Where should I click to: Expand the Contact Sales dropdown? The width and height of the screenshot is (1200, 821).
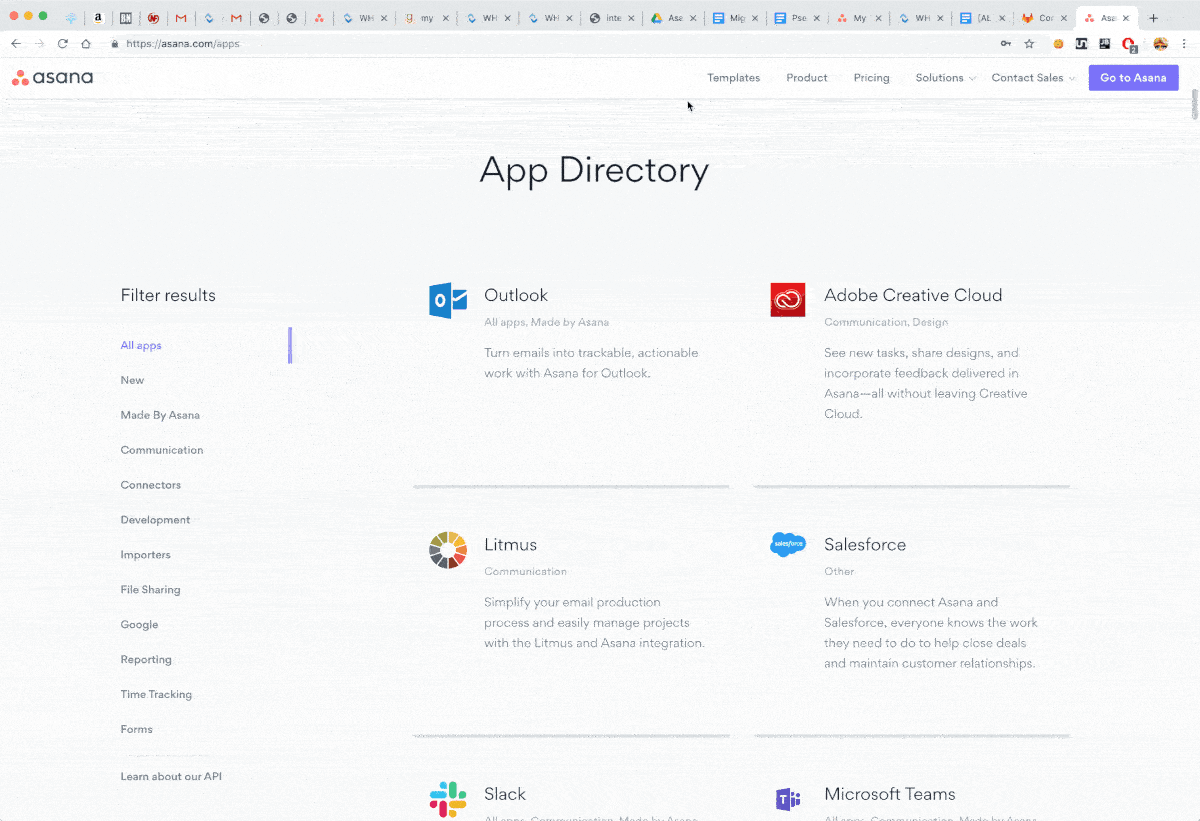click(x=1033, y=78)
